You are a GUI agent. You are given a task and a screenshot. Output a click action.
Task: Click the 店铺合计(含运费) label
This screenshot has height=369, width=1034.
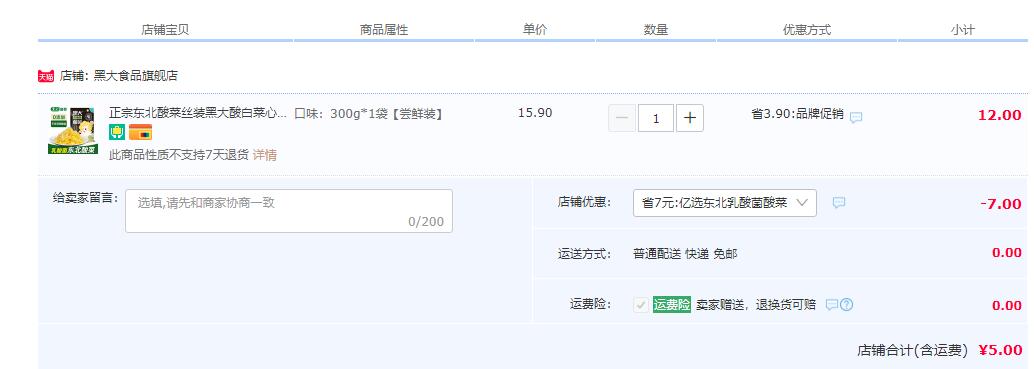[913, 350]
